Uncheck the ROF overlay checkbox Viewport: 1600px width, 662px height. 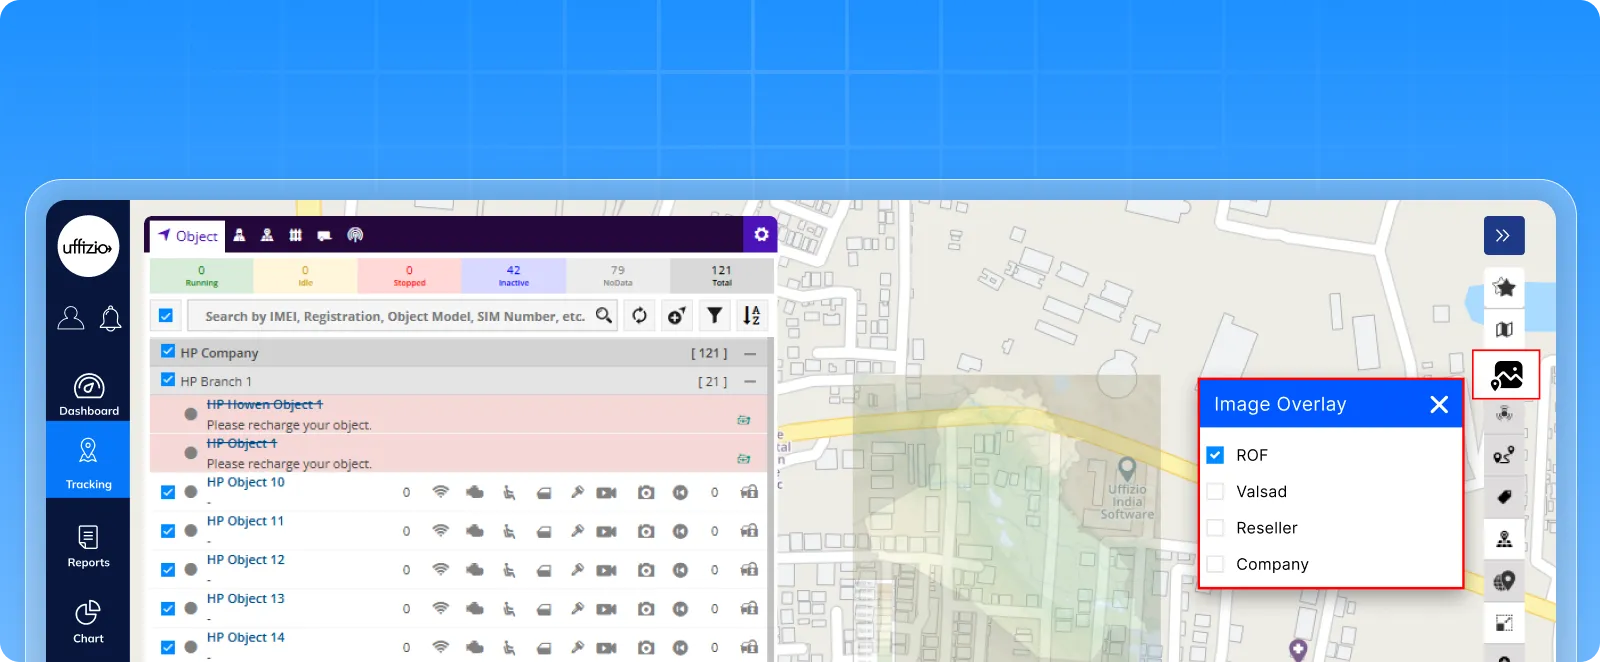(1216, 455)
